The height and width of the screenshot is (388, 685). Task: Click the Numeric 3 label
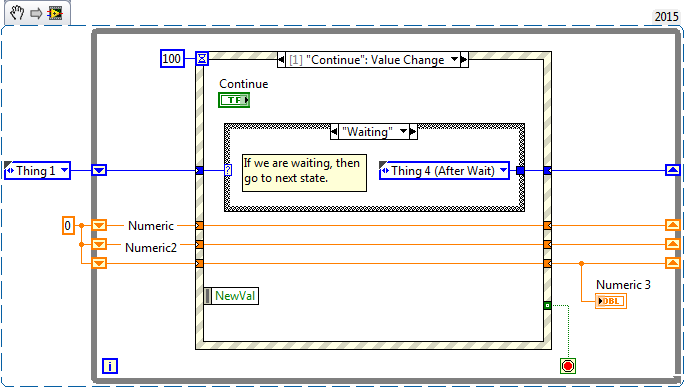(623, 285)
